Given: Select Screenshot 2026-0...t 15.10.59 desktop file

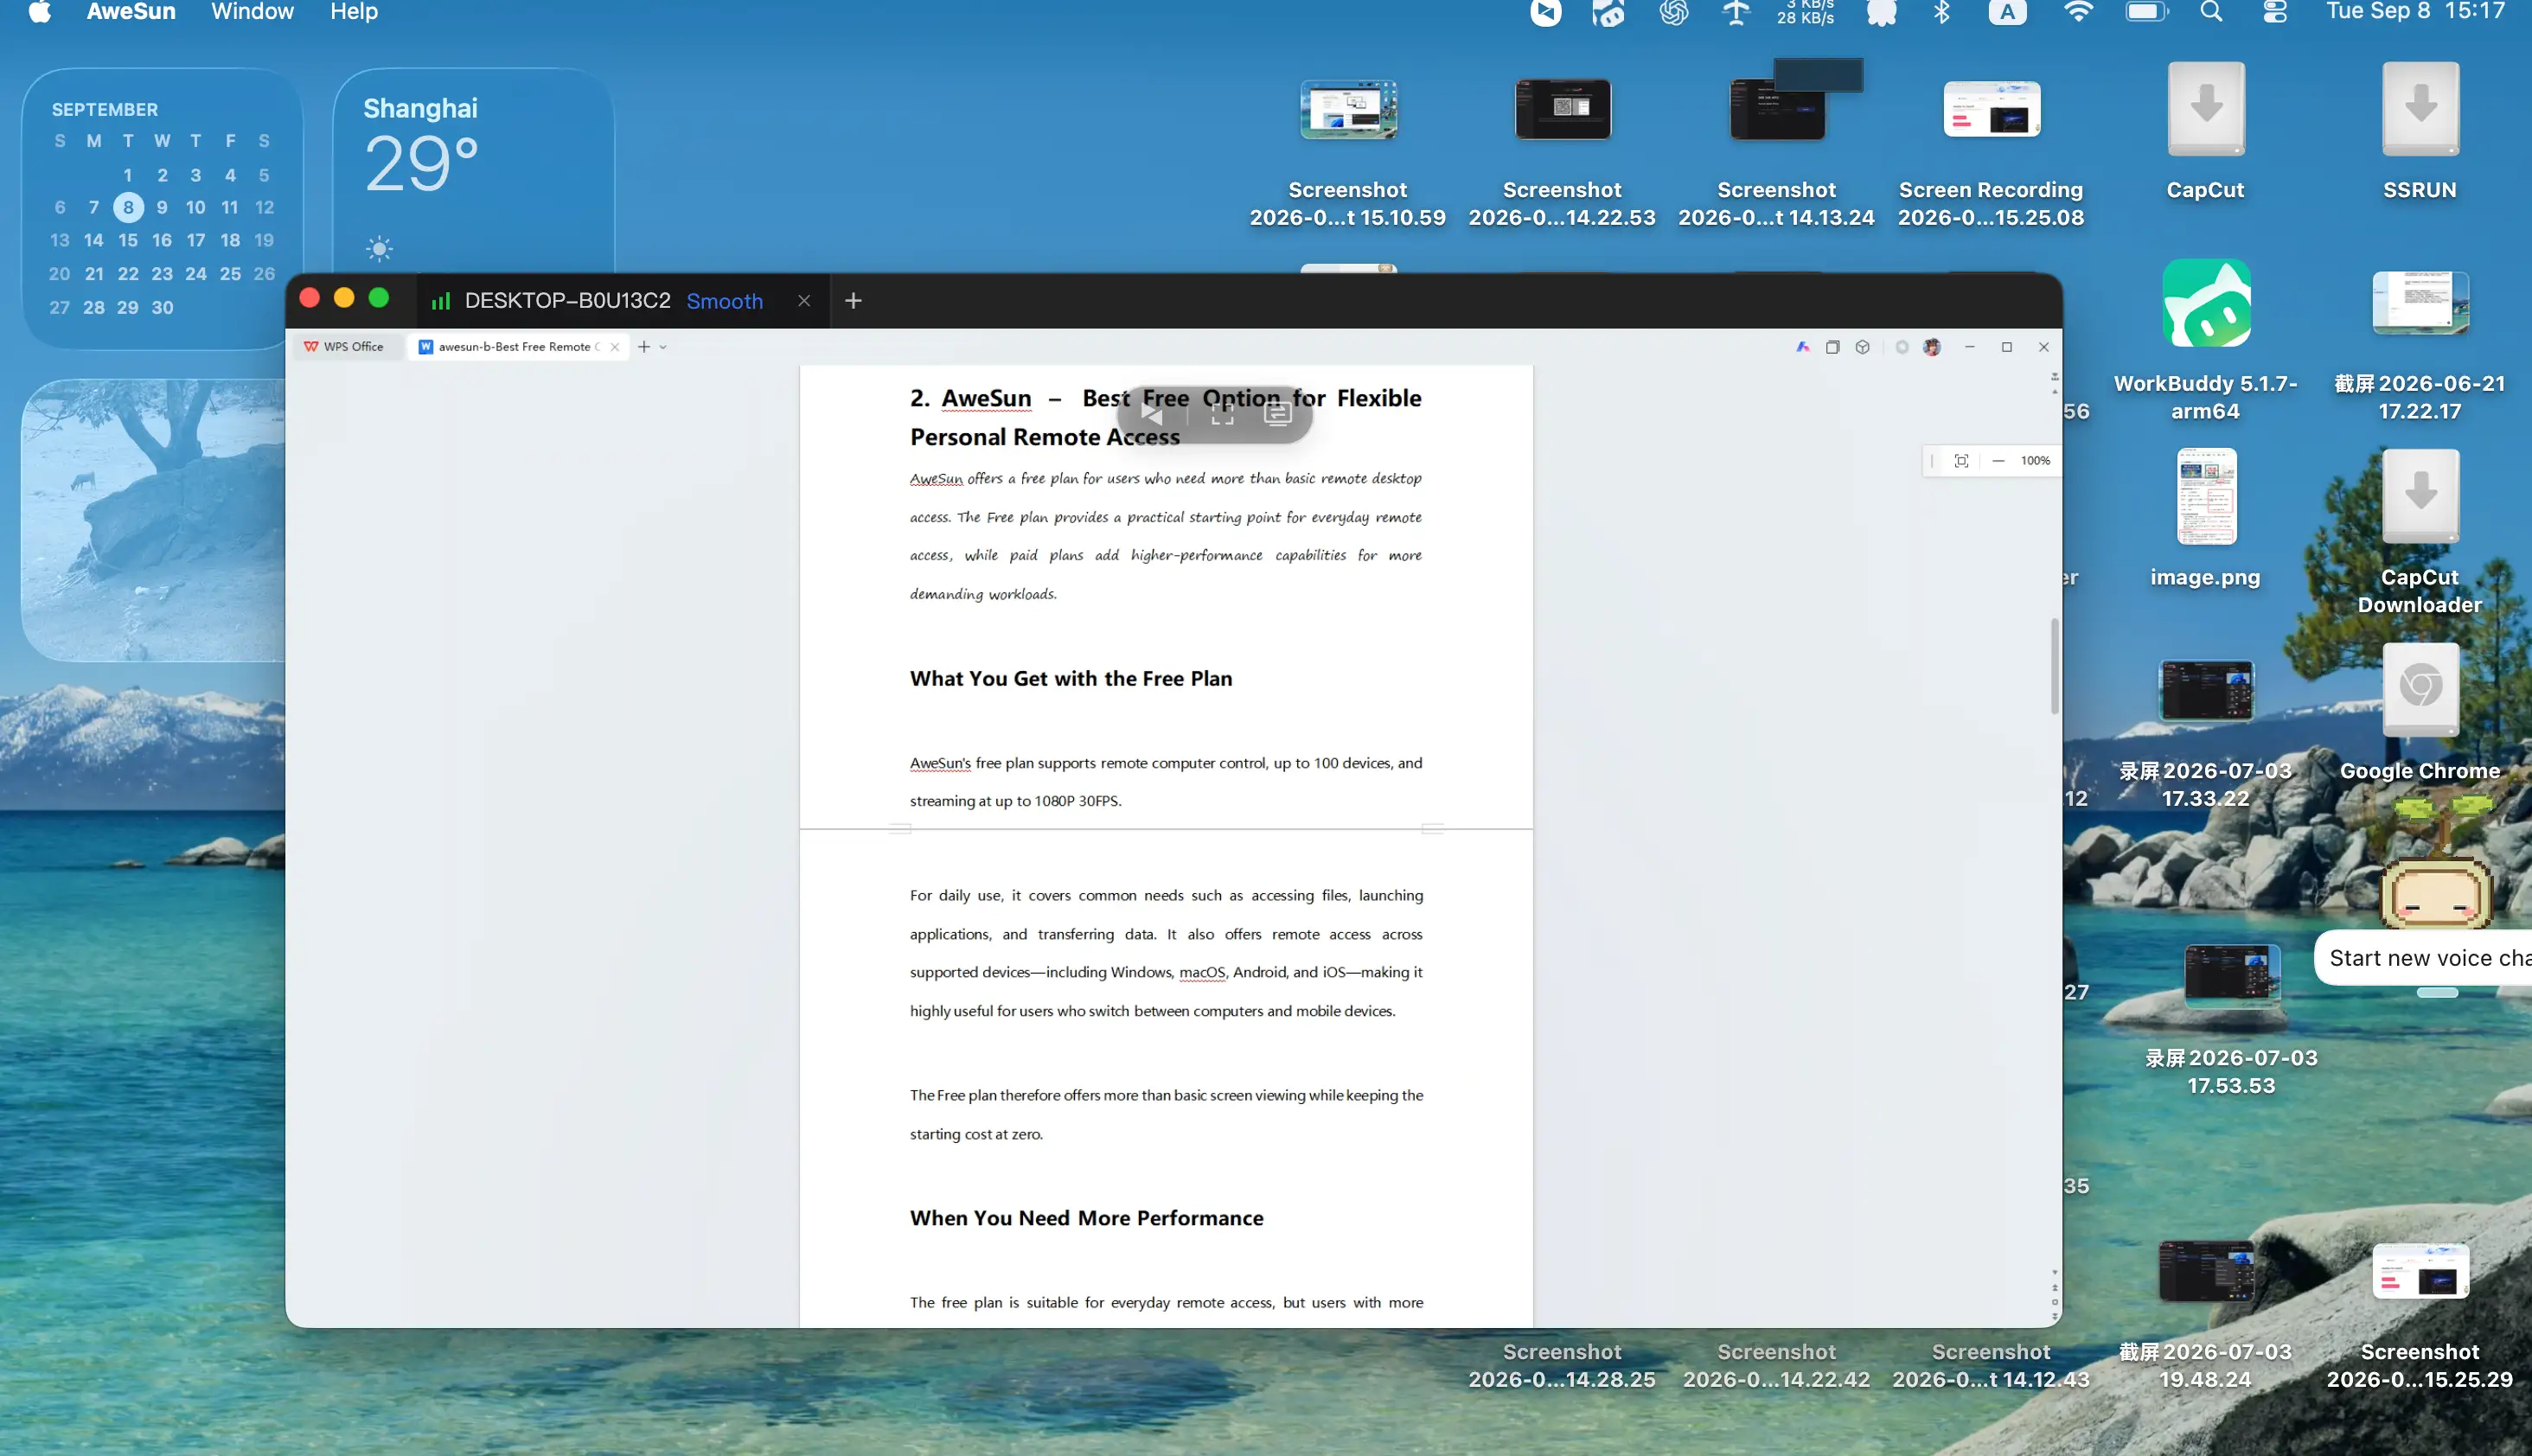Looking at the screenshot, I should click(x=1348, y=110).
